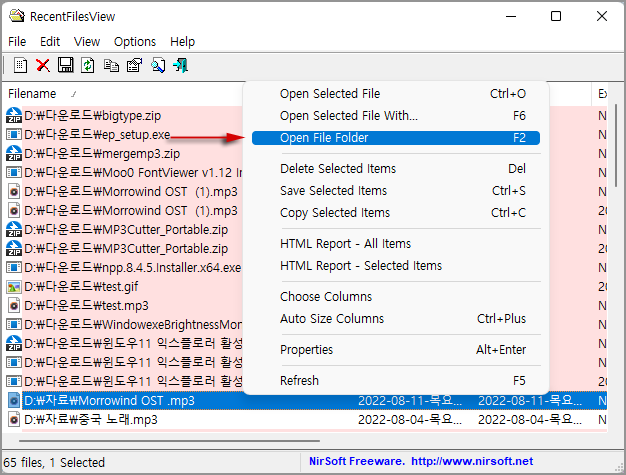Select row D:₩다운로드₩npp.8.4.5.Installer.x64.exe
This screenshot has width=626, height=475.
pos(133,267)
